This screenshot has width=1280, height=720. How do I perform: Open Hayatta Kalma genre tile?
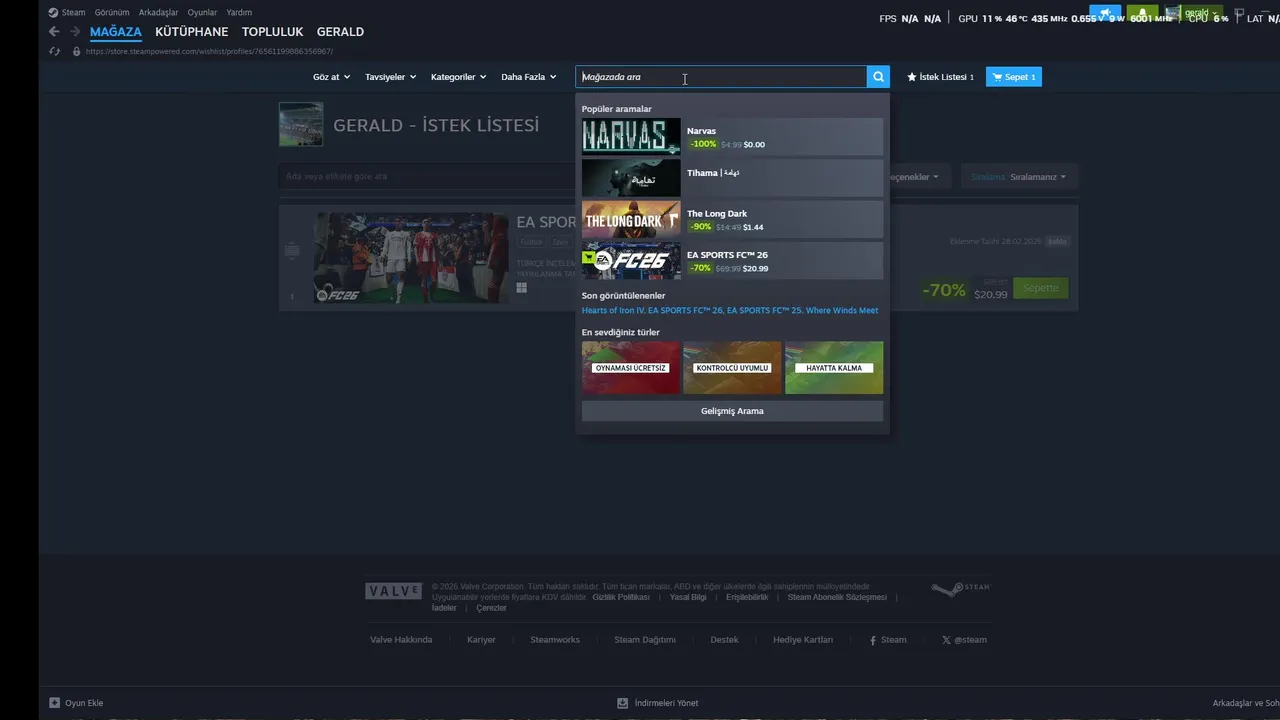[x=834, y=368]
